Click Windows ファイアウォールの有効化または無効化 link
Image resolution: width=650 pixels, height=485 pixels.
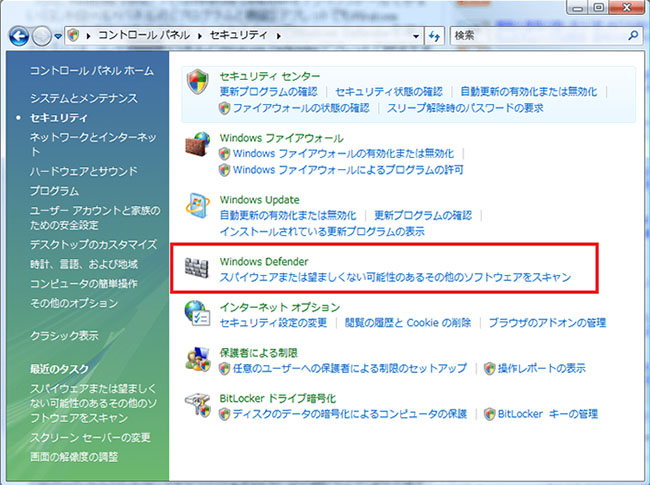pyautogui.click(x=344, y=154)
